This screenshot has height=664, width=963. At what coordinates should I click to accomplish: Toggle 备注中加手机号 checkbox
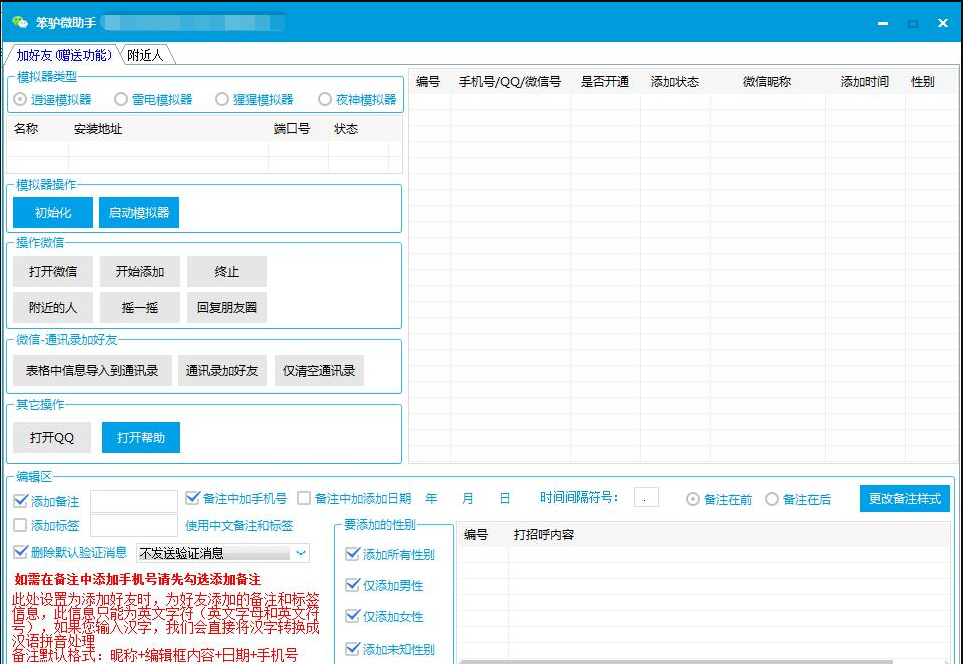pyautogui.click(x=192, y=498)
